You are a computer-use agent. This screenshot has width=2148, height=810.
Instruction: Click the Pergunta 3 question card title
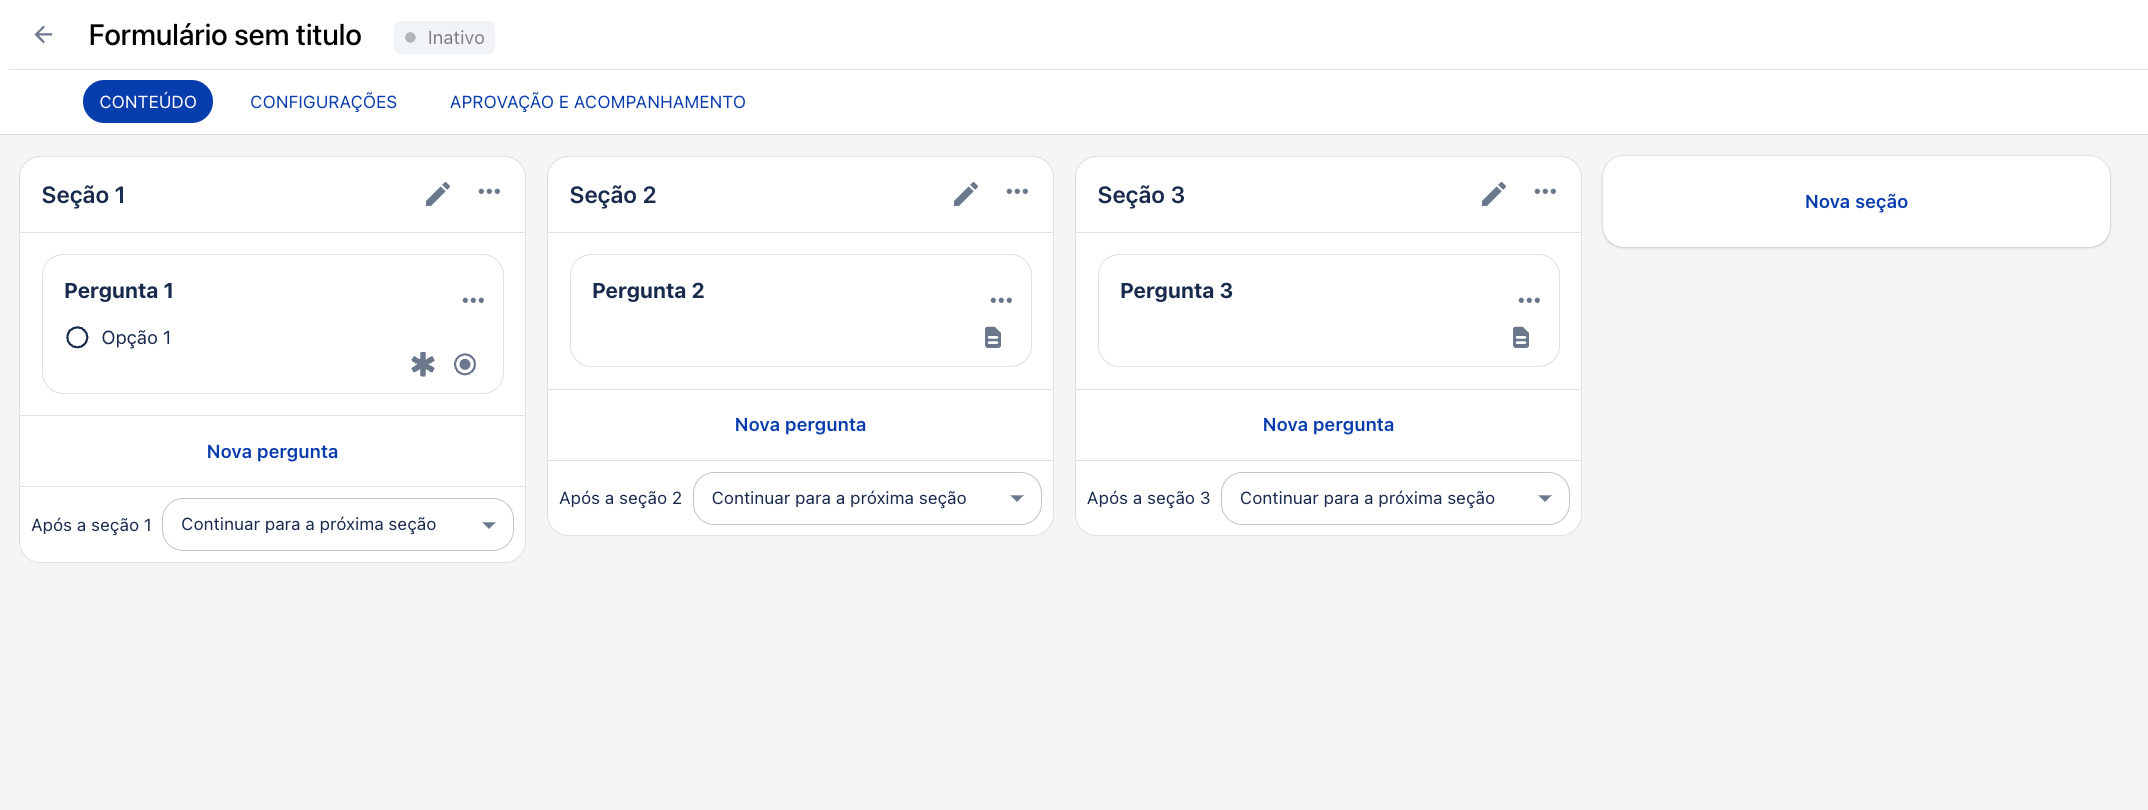tap(1176, 291)
